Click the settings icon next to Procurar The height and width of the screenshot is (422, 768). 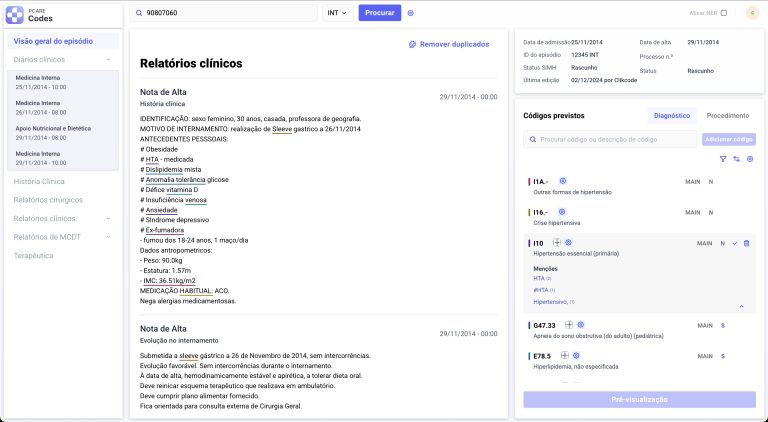click(x=411, y=13)
